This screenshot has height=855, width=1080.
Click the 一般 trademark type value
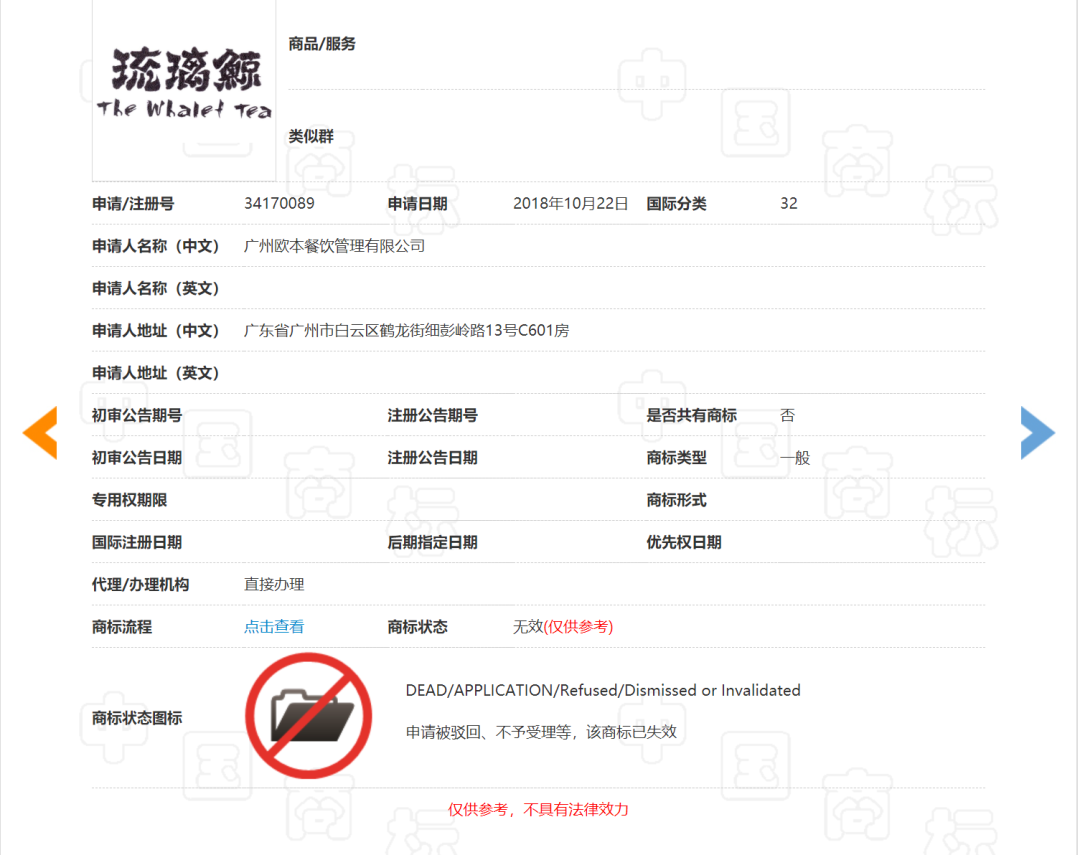(795, 457)
